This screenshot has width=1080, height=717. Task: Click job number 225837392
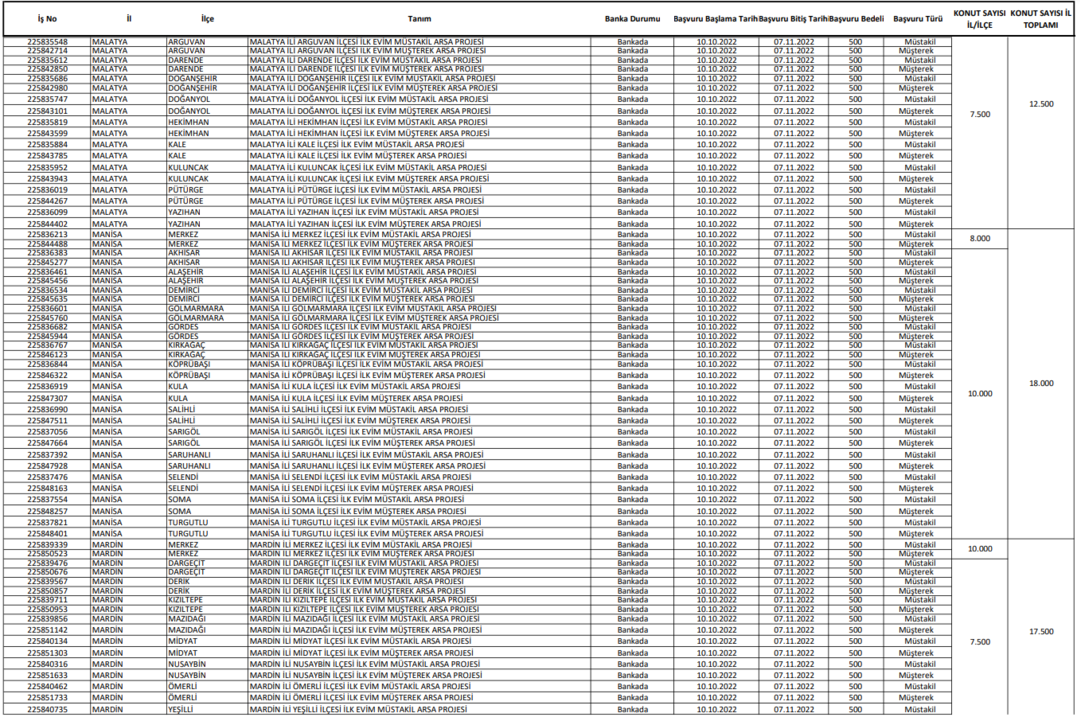(x=48, y=455)
